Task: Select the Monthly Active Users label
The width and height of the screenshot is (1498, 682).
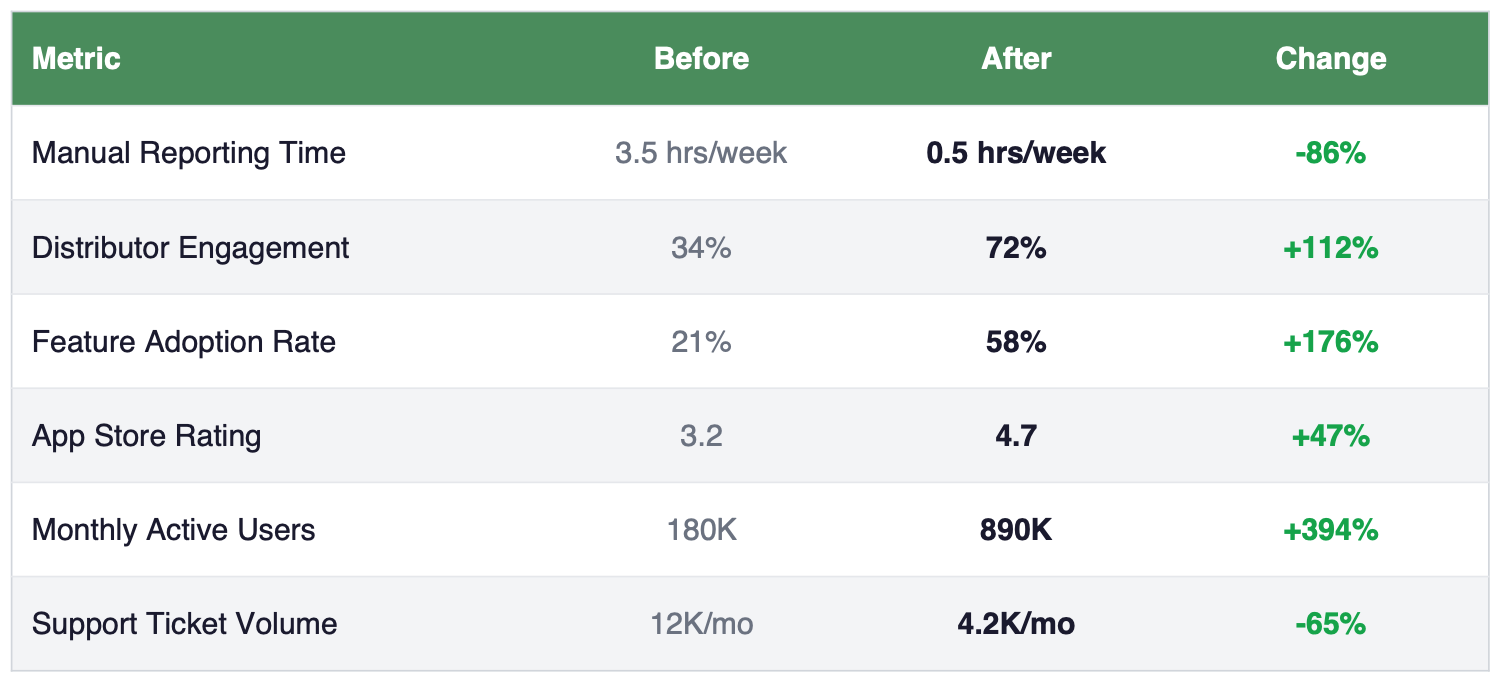Action: (174, 530)
